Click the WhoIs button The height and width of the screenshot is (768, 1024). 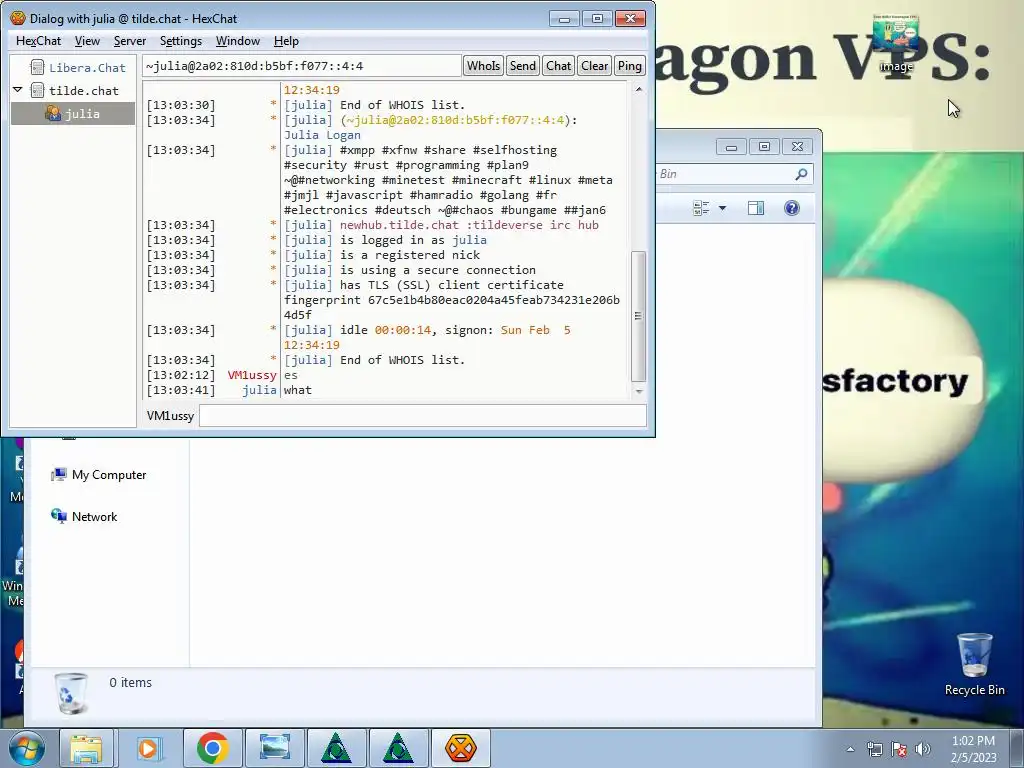pos(483,66)
